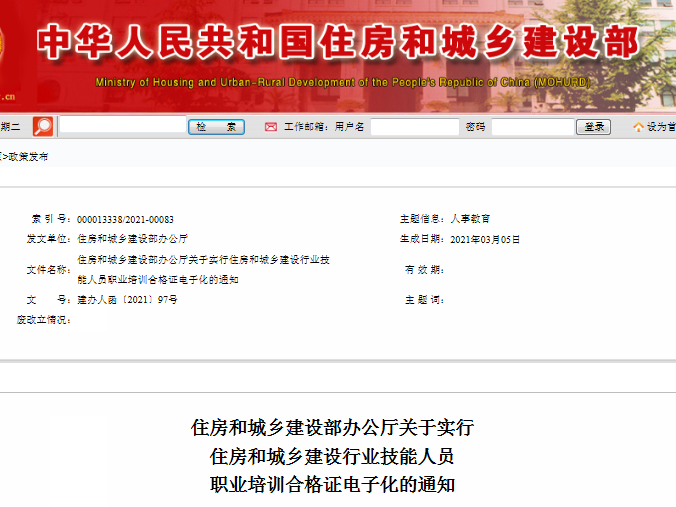
Task: Click the 有效期 label
Action: pyautogui.click(x=424, y=270)
